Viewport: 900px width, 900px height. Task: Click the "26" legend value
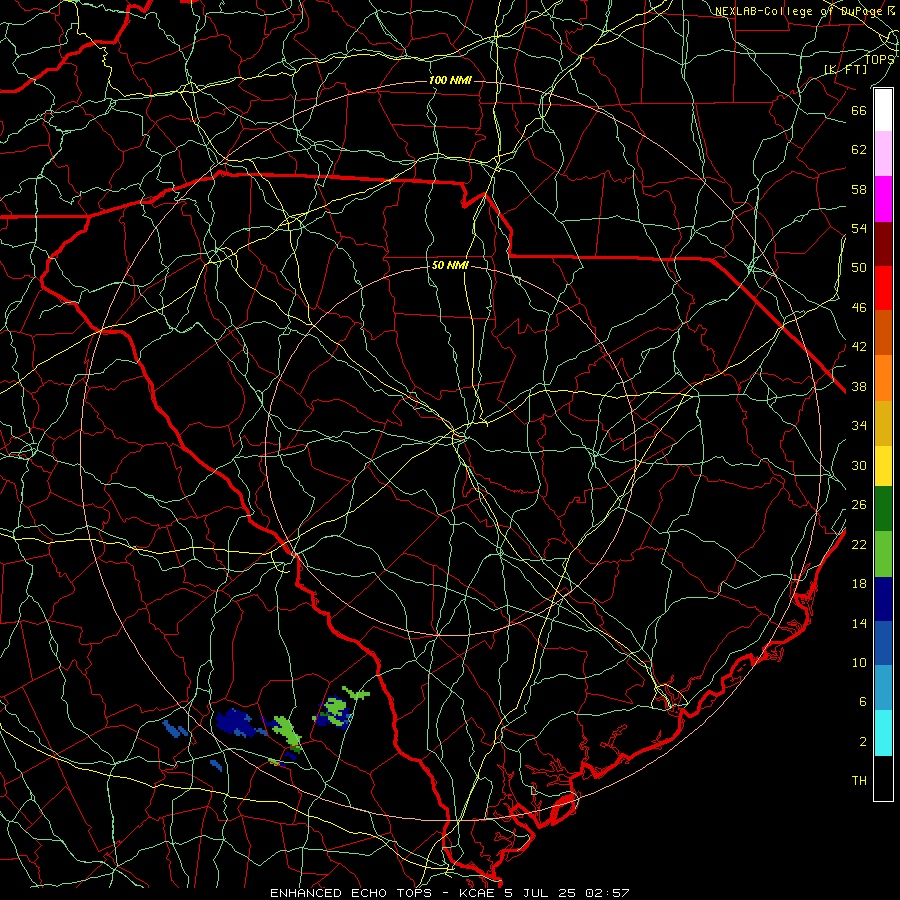(x=859, y=505)
